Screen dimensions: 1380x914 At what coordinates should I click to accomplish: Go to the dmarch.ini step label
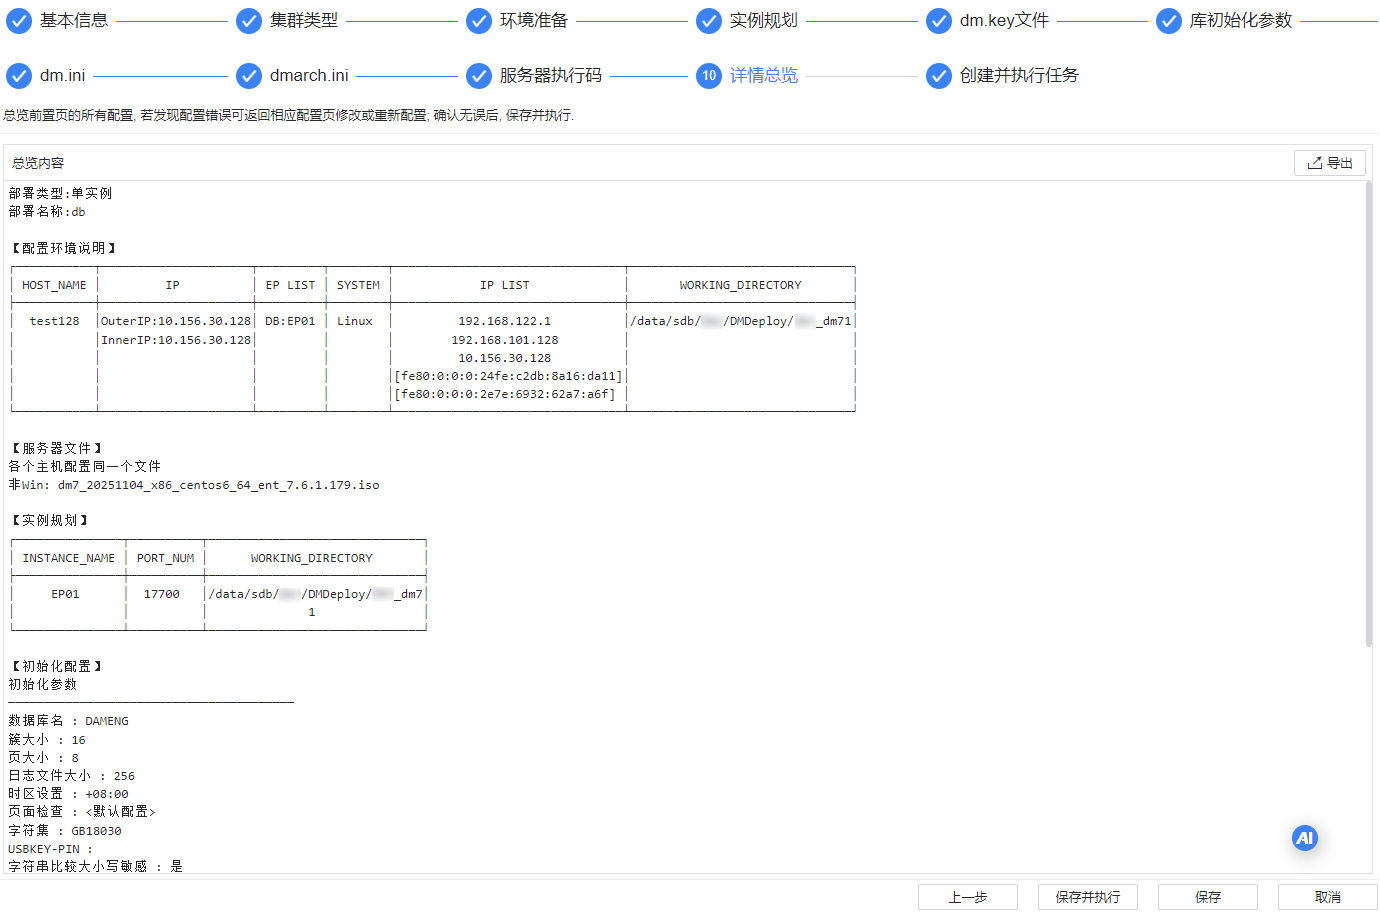[309, 75]
